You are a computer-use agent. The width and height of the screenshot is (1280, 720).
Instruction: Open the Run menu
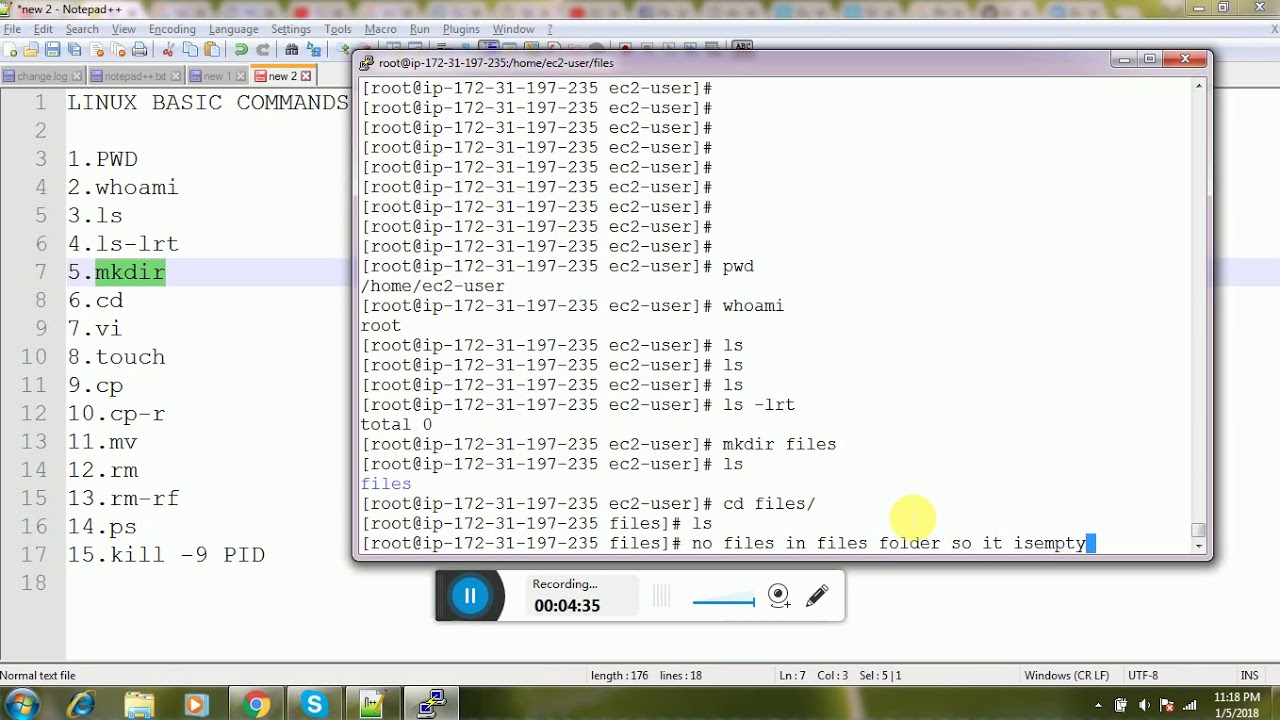420,29
